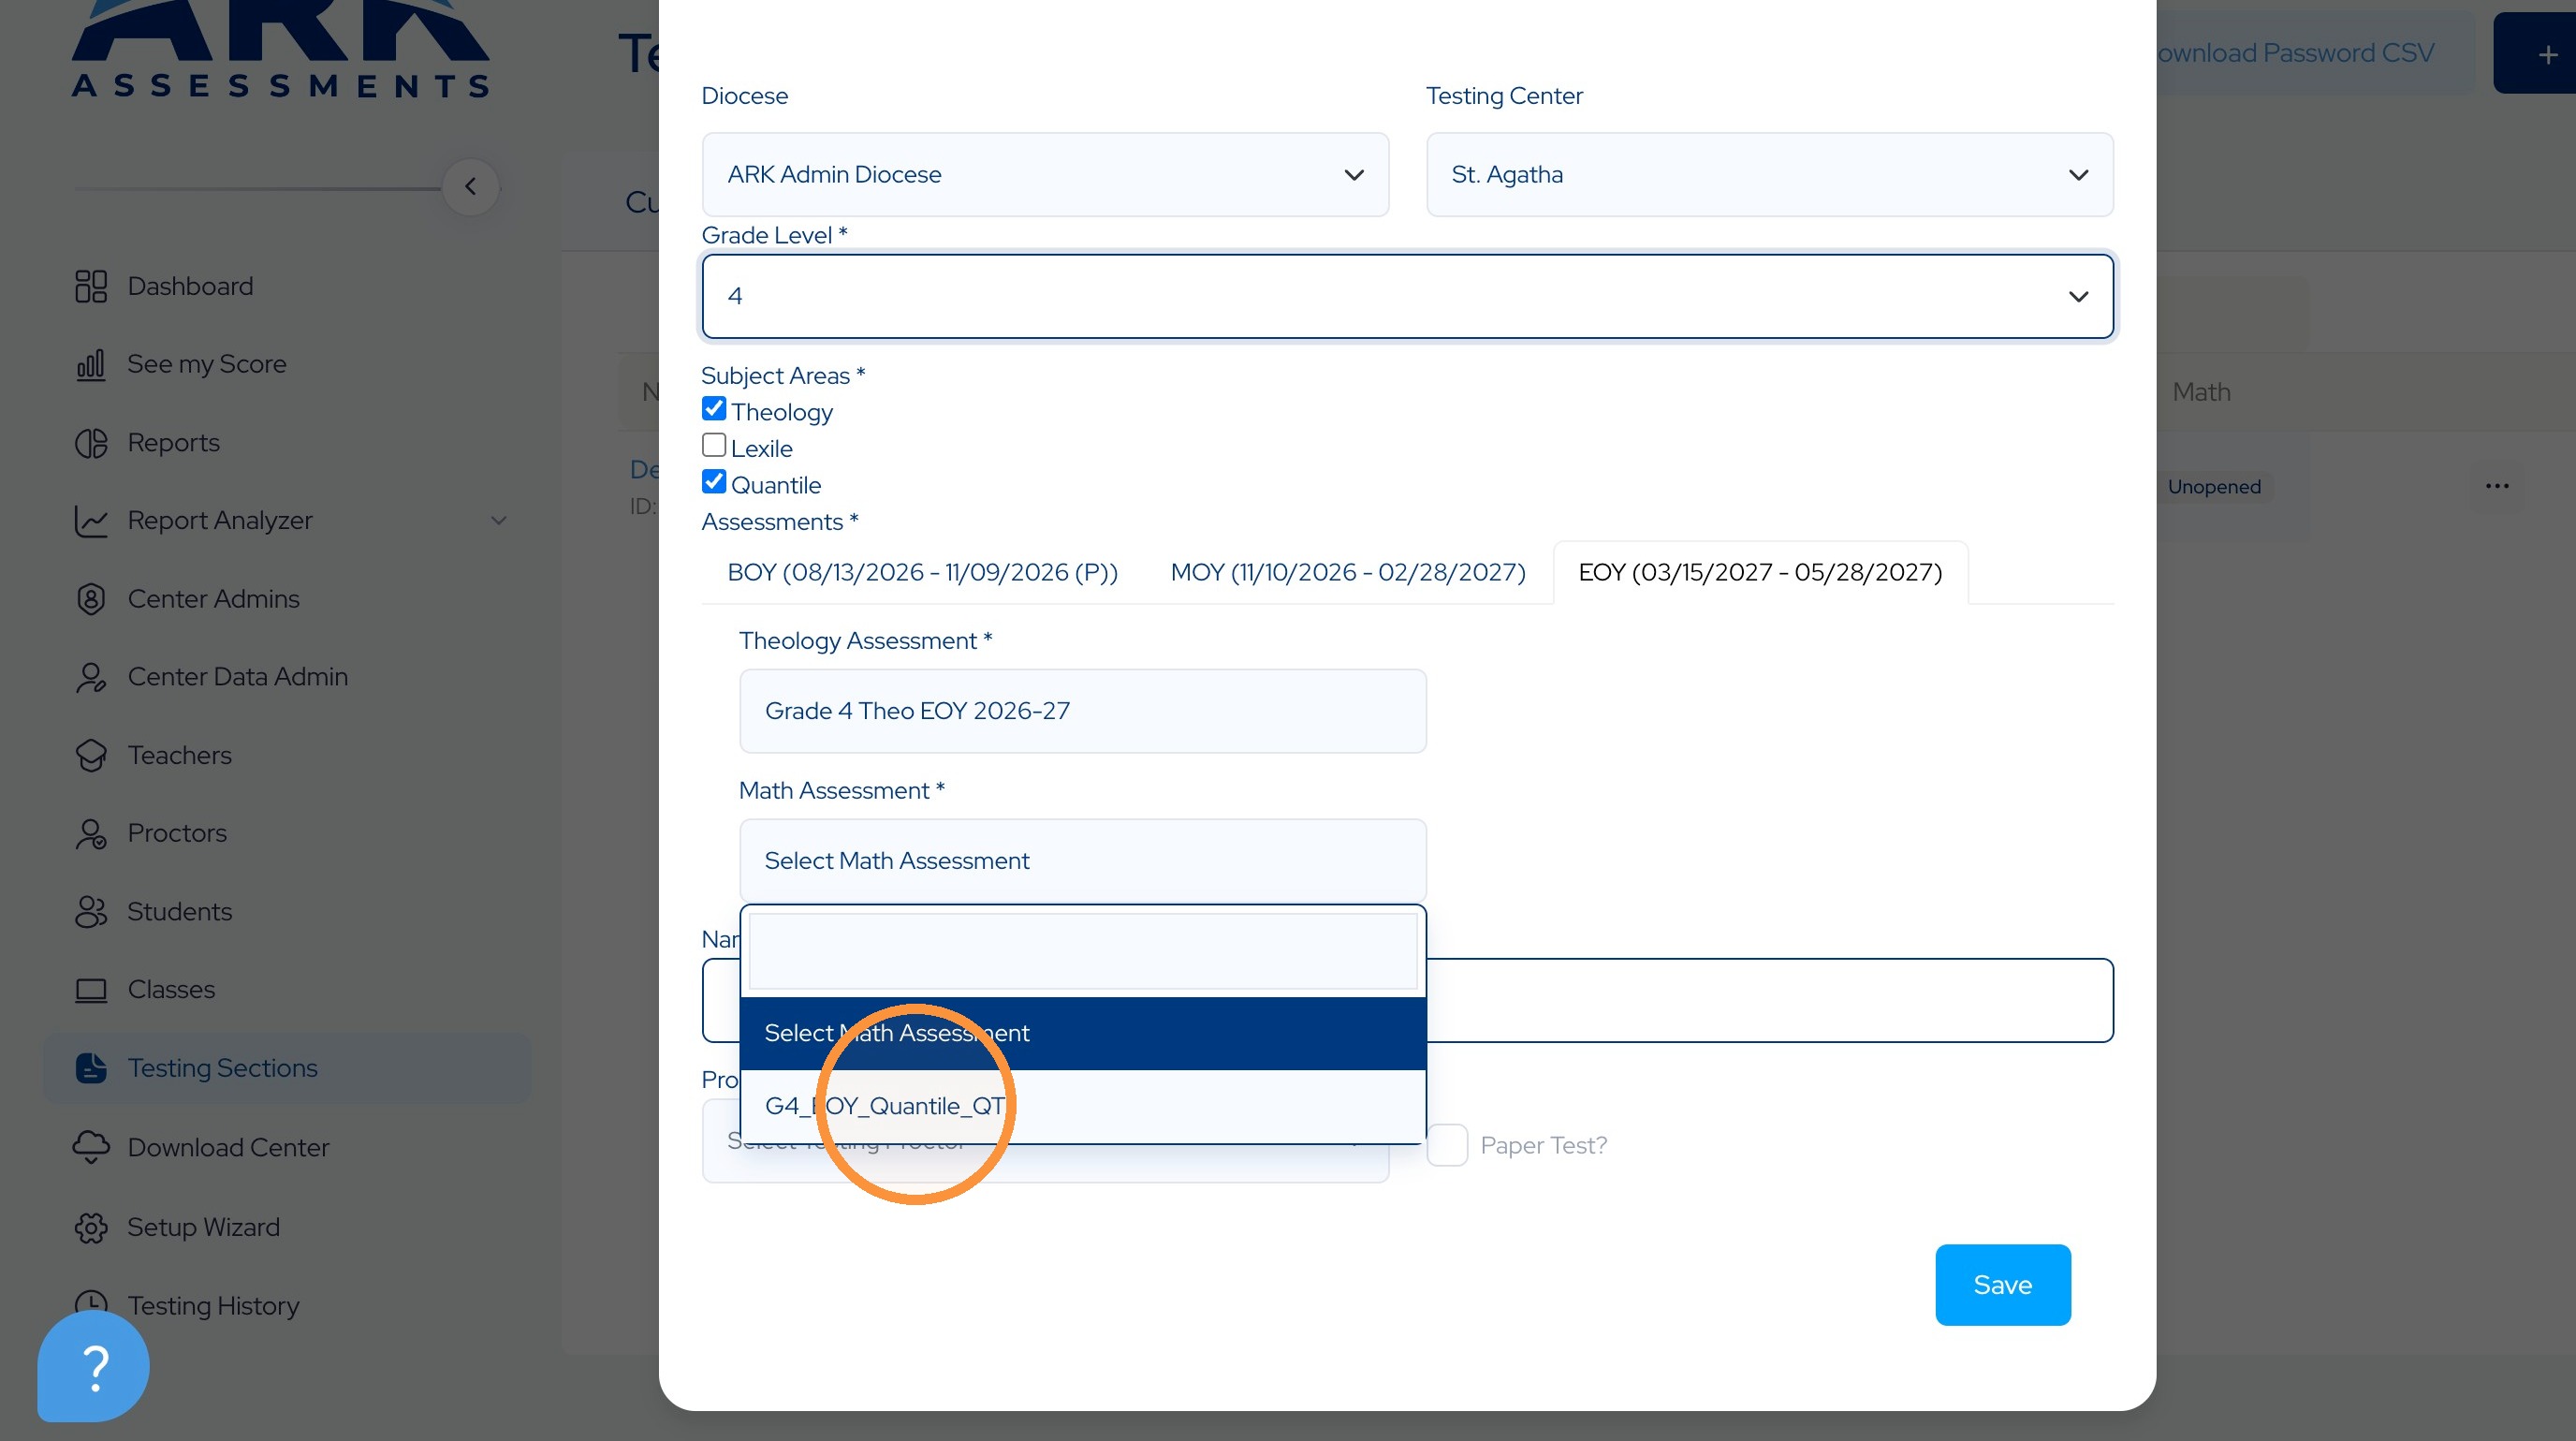Select the Reports pie-chart icon
The image size is (2576, 1441).
coord(91,442)
